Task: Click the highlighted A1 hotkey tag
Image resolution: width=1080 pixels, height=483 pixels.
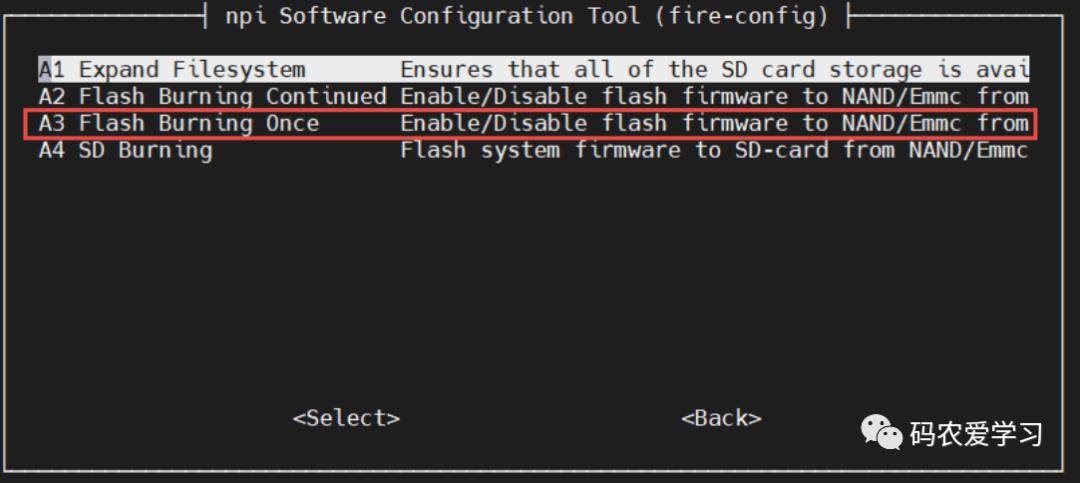Action: coord(51,70)
